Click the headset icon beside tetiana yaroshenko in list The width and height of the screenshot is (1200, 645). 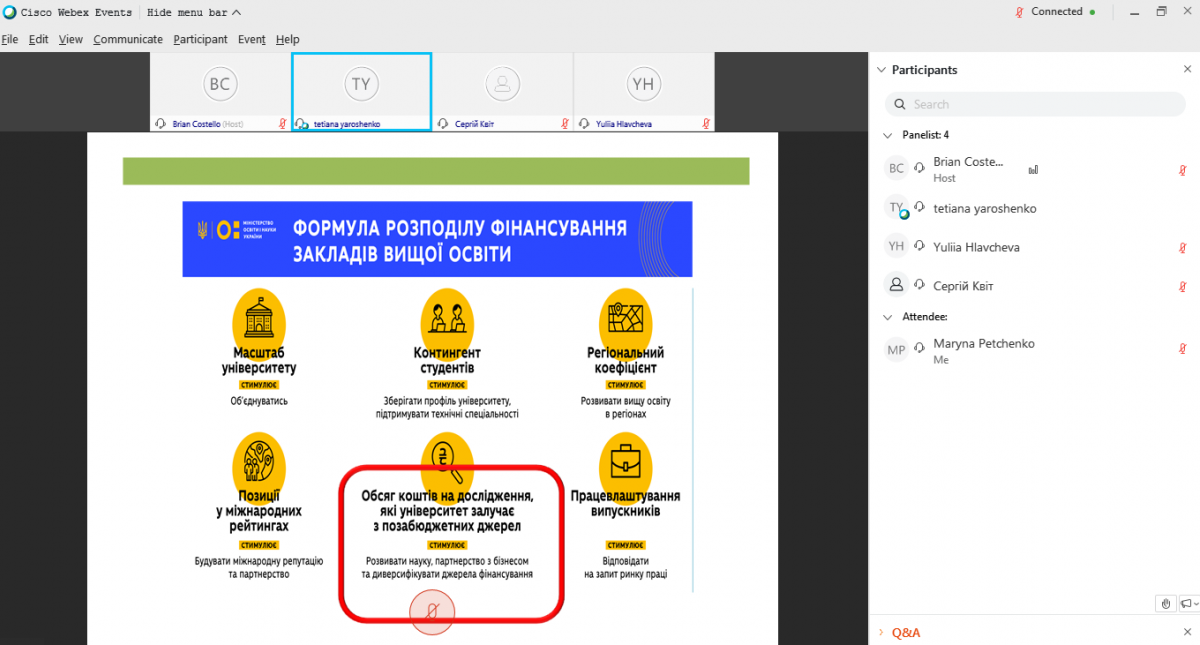(x=919, y=208)
